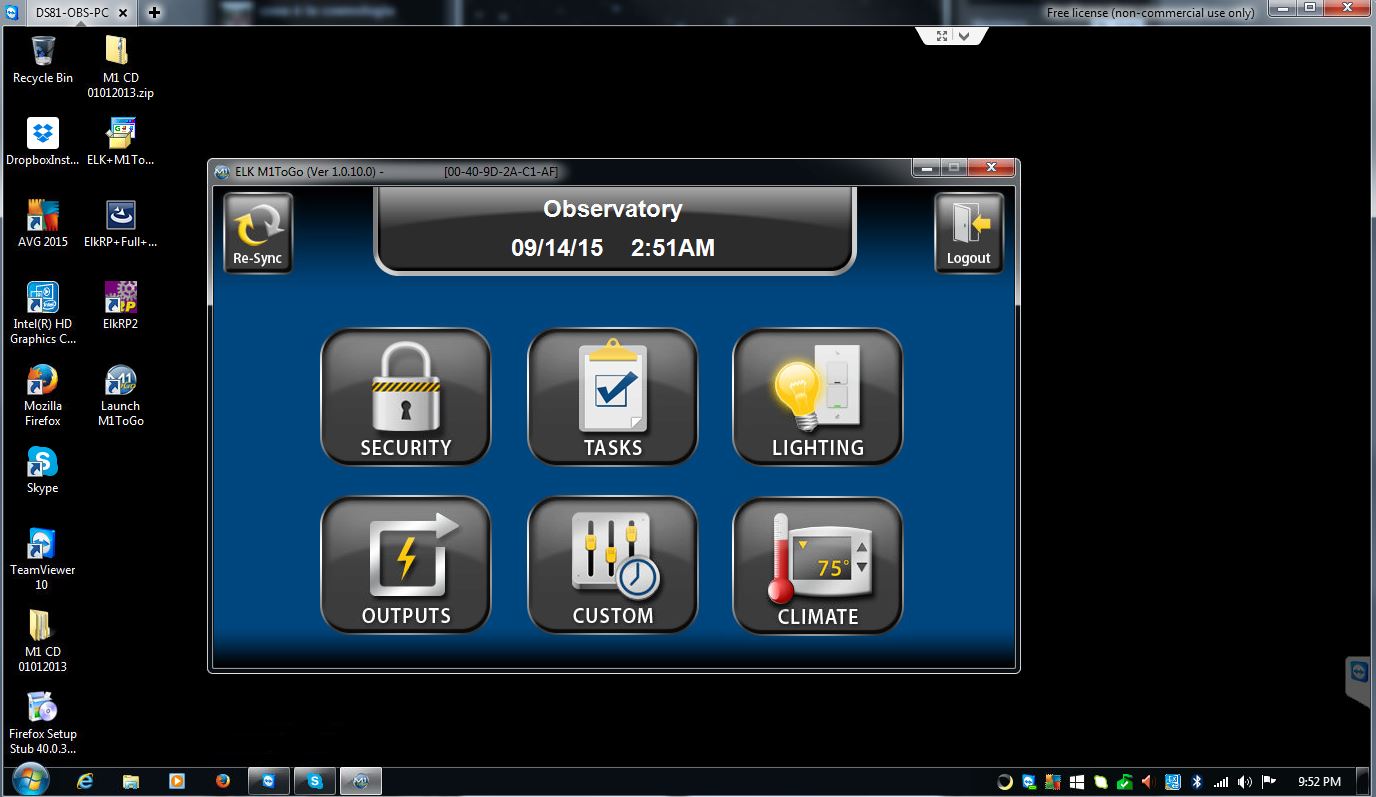
Task: Open the SECURITY panel
Action: 405,397
